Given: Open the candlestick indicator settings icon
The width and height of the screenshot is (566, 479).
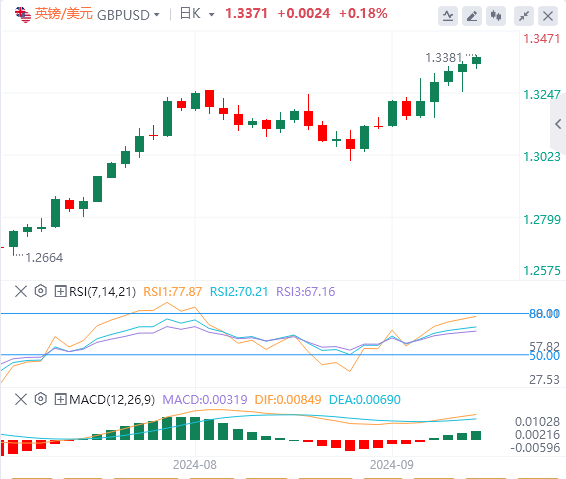Looking at the screenshot, I should pyautogui.click(x=496, y=16).
